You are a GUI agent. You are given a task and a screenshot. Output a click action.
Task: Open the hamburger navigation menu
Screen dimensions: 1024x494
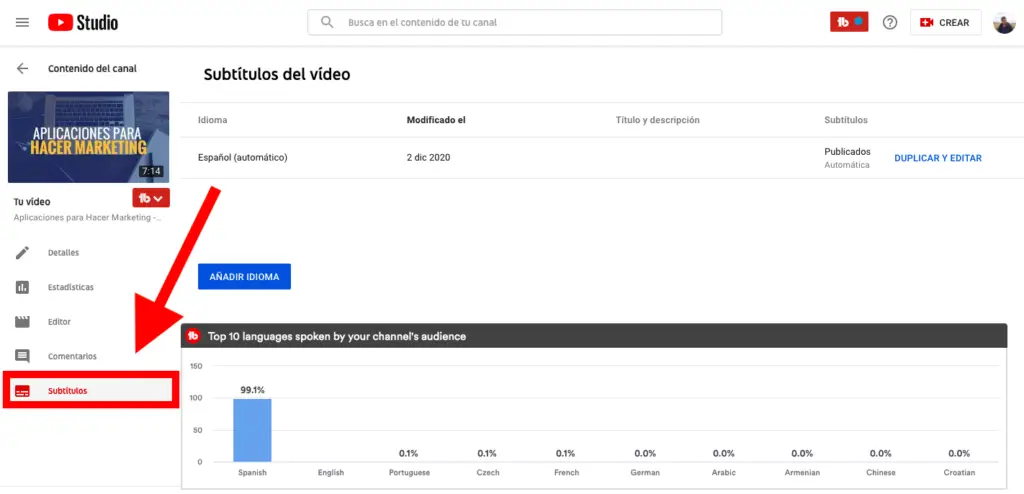pos(22,22)
